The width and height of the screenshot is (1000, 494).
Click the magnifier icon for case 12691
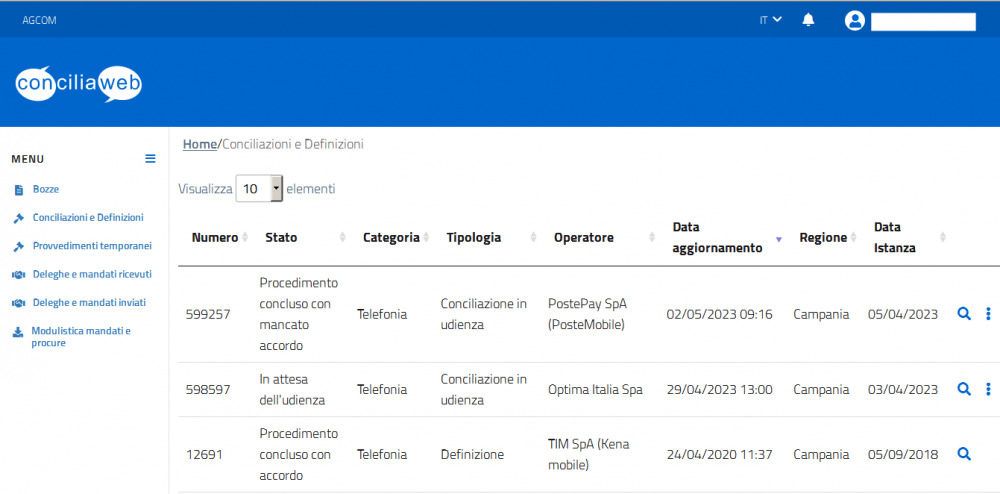pyautogui.click(x=964, y=454)
